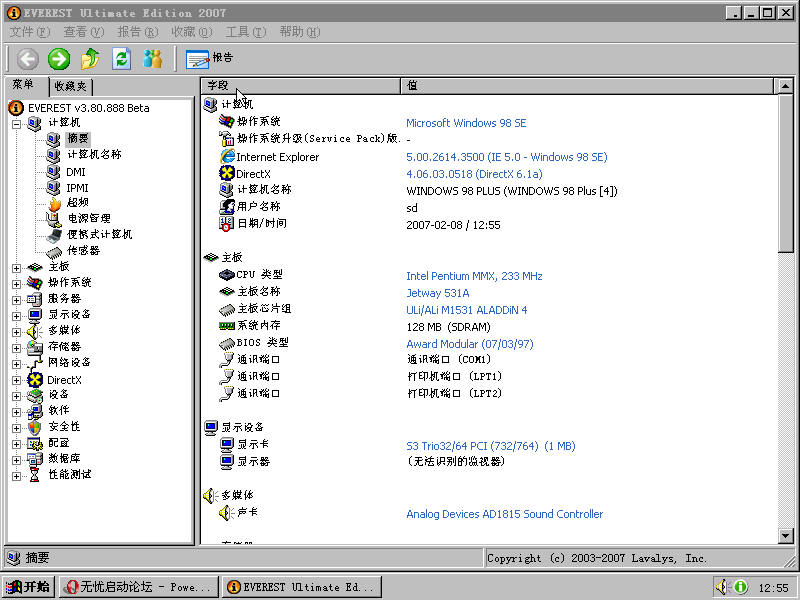
Task: Open the 工具(T) menu
Action: [x=246, y=32]
